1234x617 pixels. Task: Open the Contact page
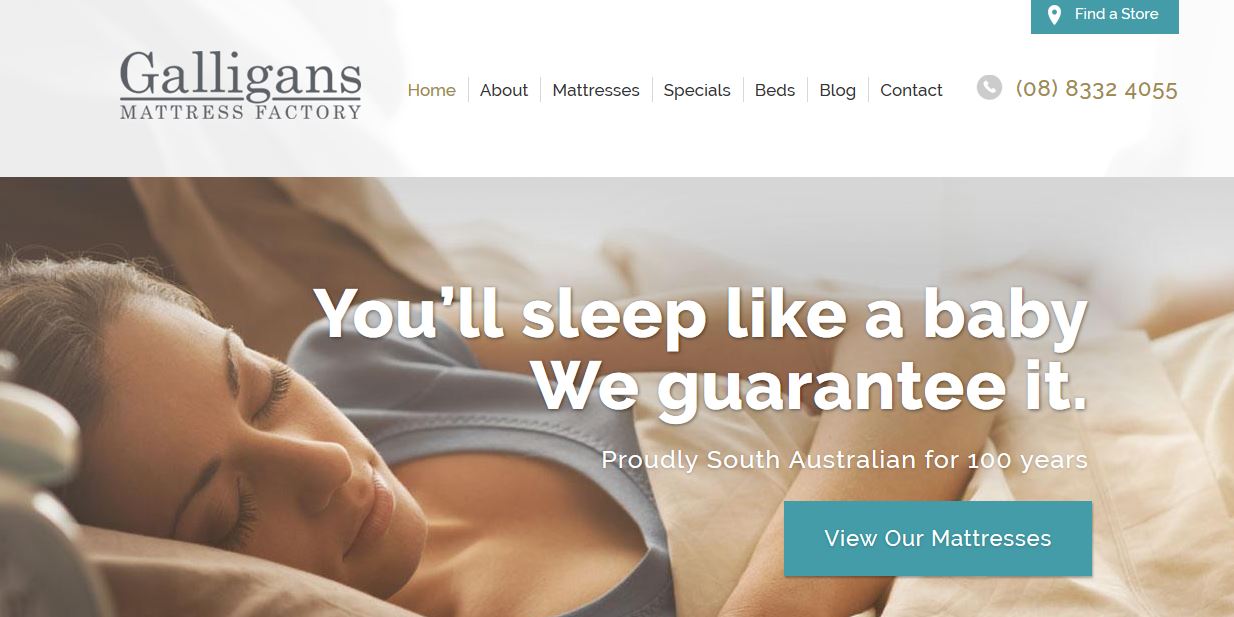click(x=911, y=90)
